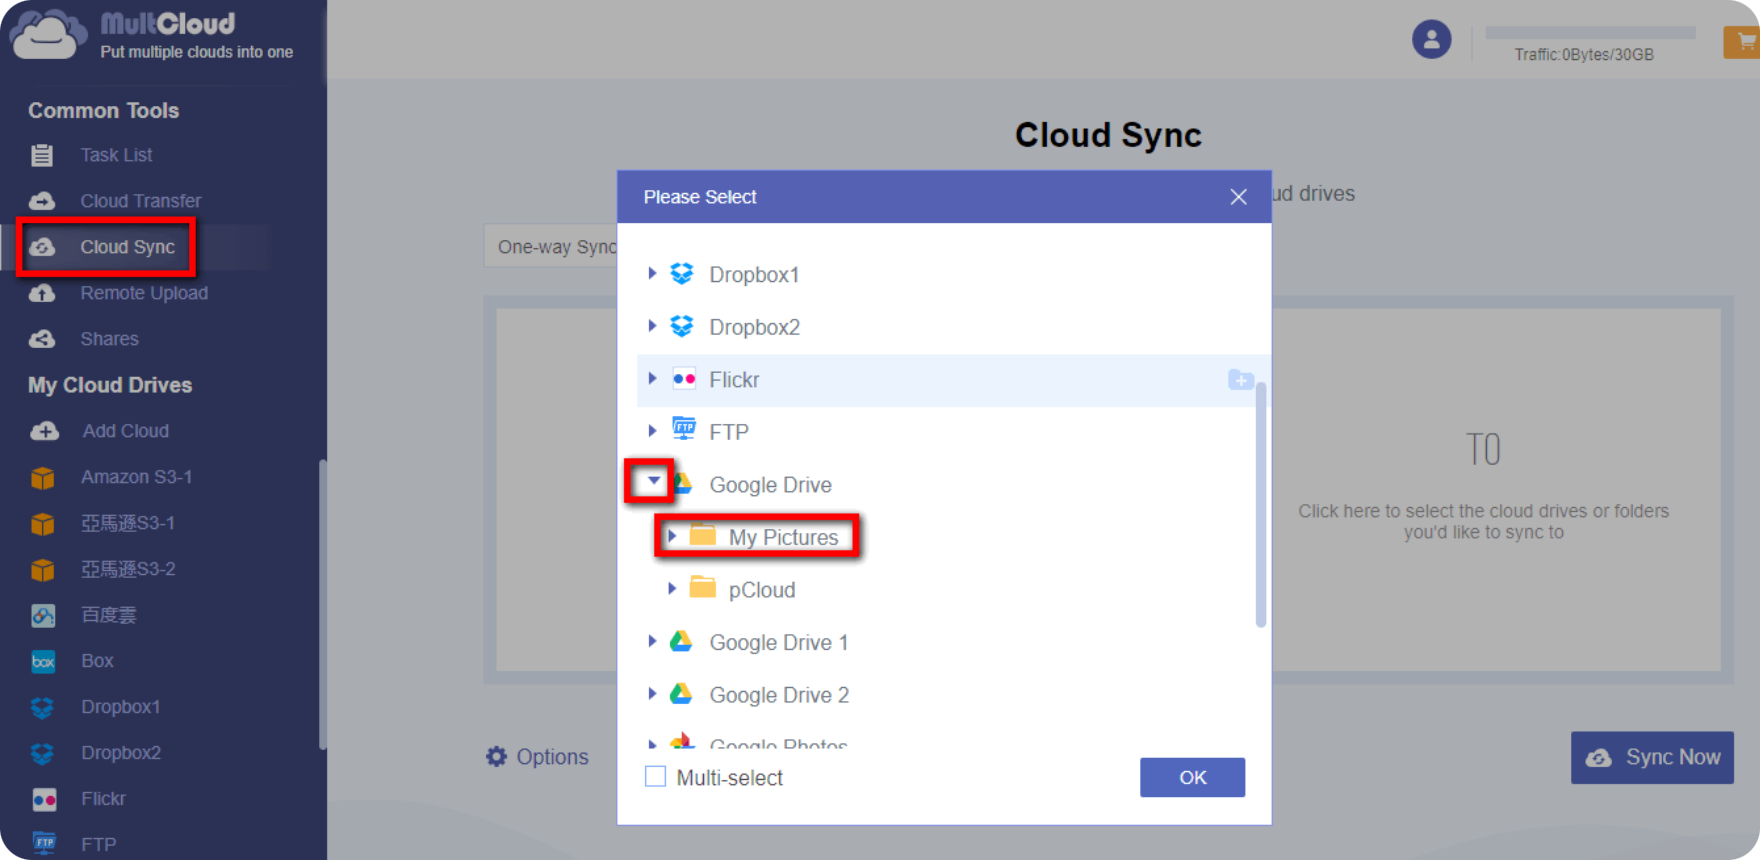Select the pCloud folder in the tree

[x=761, y=590]
